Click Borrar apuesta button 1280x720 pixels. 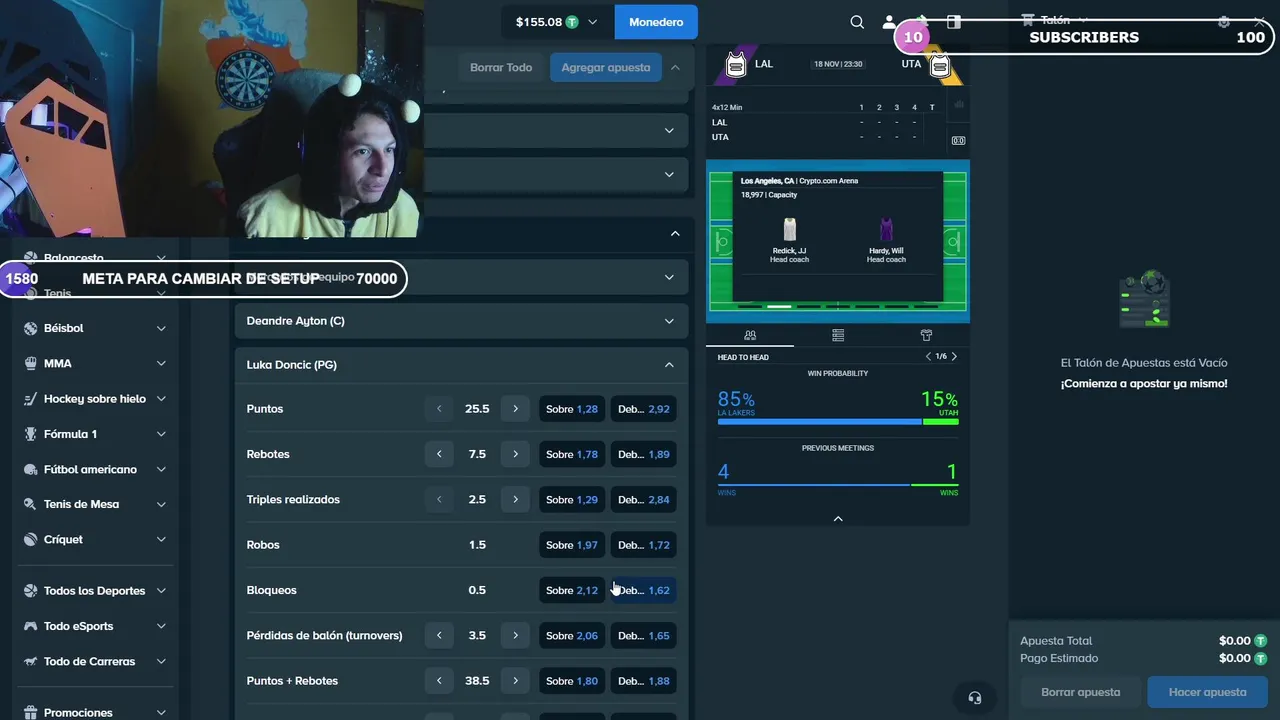click(x=1080, y=692)
